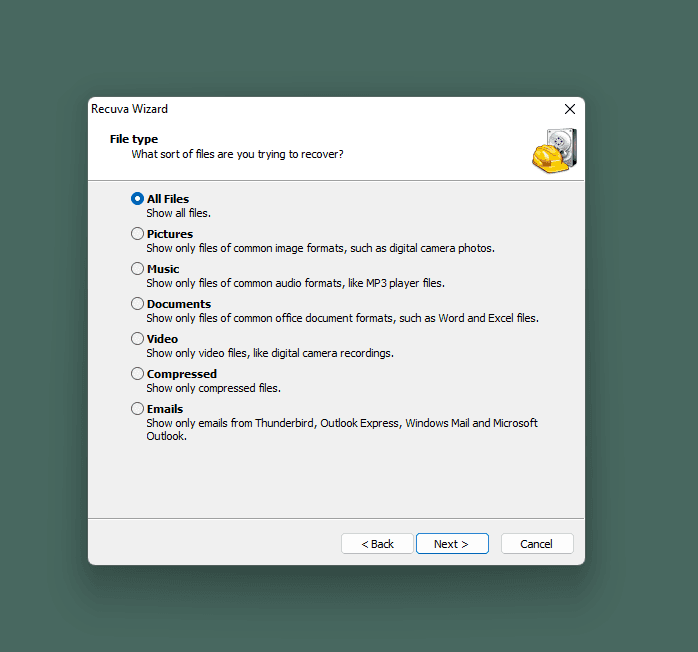Choose the Pictures file type option
This screenshot has width=698, height=652.
coord(138,234)
